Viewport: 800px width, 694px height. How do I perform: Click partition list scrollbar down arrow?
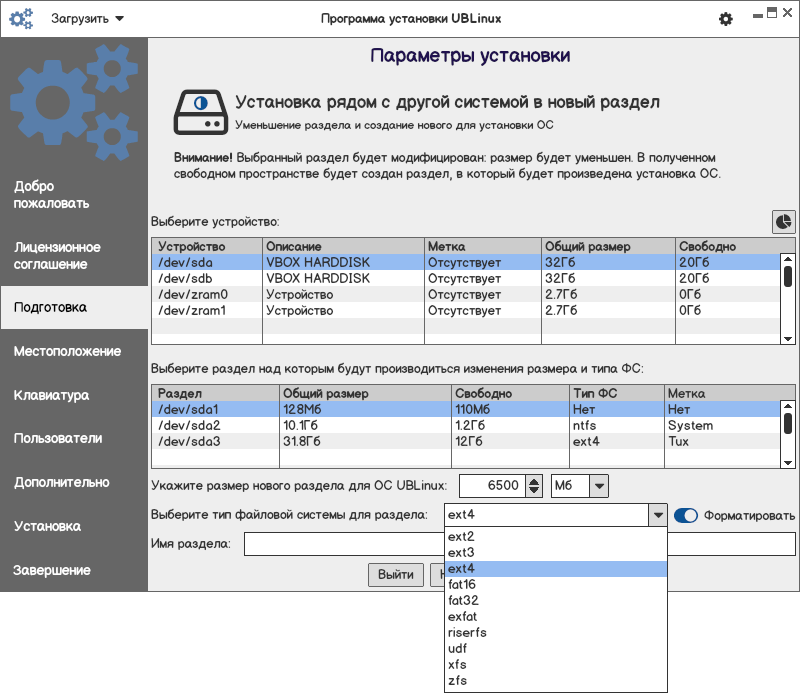pyautogui.click(x=788, y=463)
